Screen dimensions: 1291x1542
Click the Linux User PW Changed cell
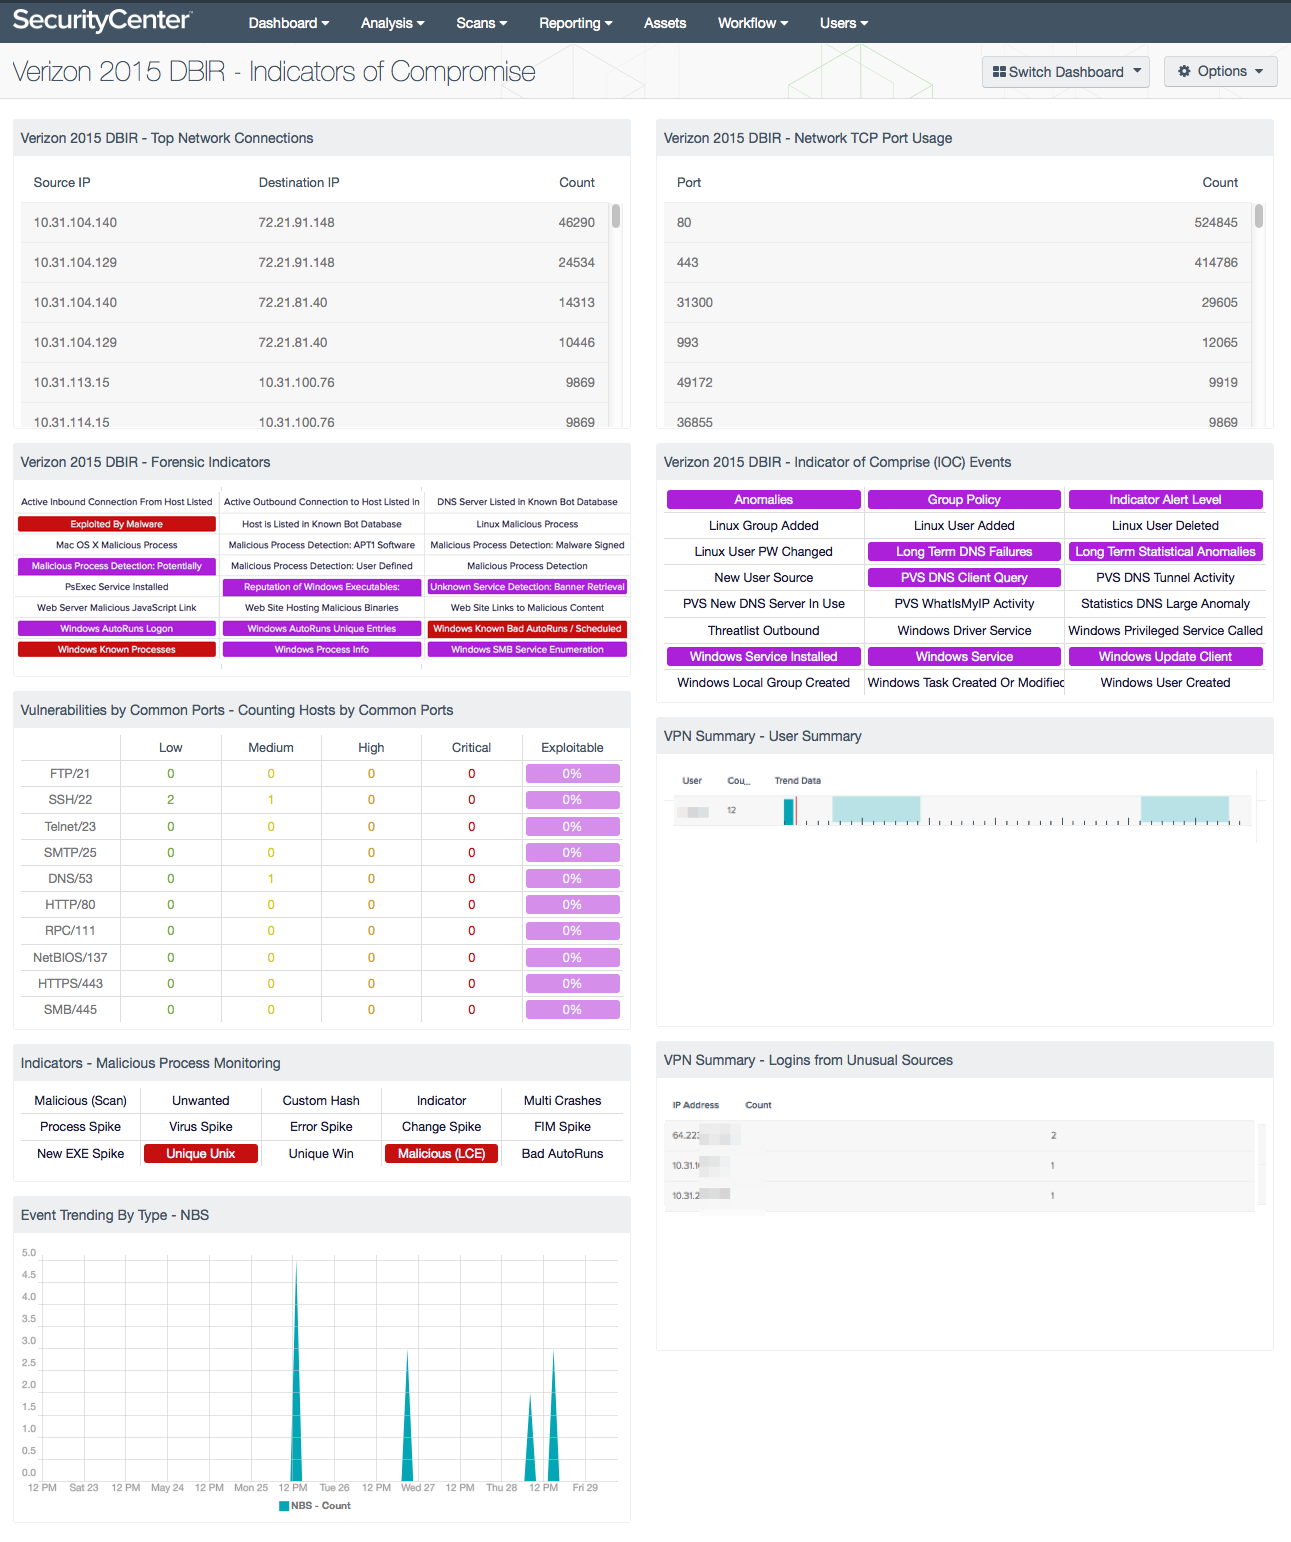tap(764, 552)
